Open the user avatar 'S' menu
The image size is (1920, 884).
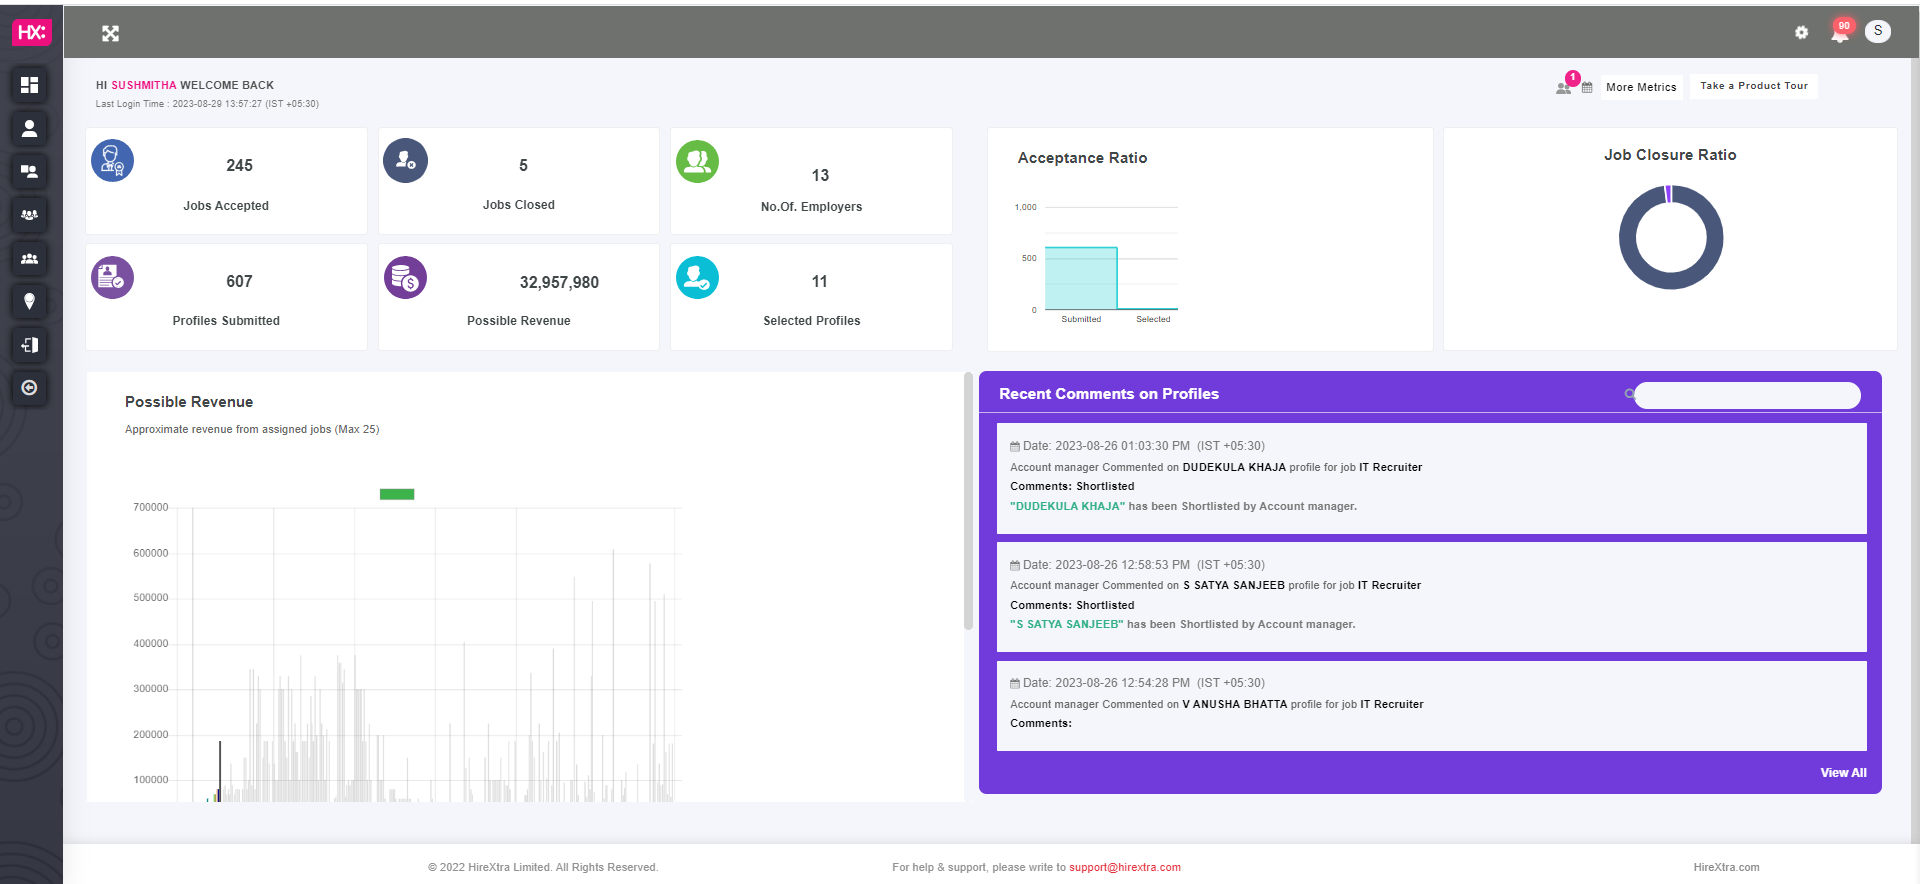tap(1878, 31)
